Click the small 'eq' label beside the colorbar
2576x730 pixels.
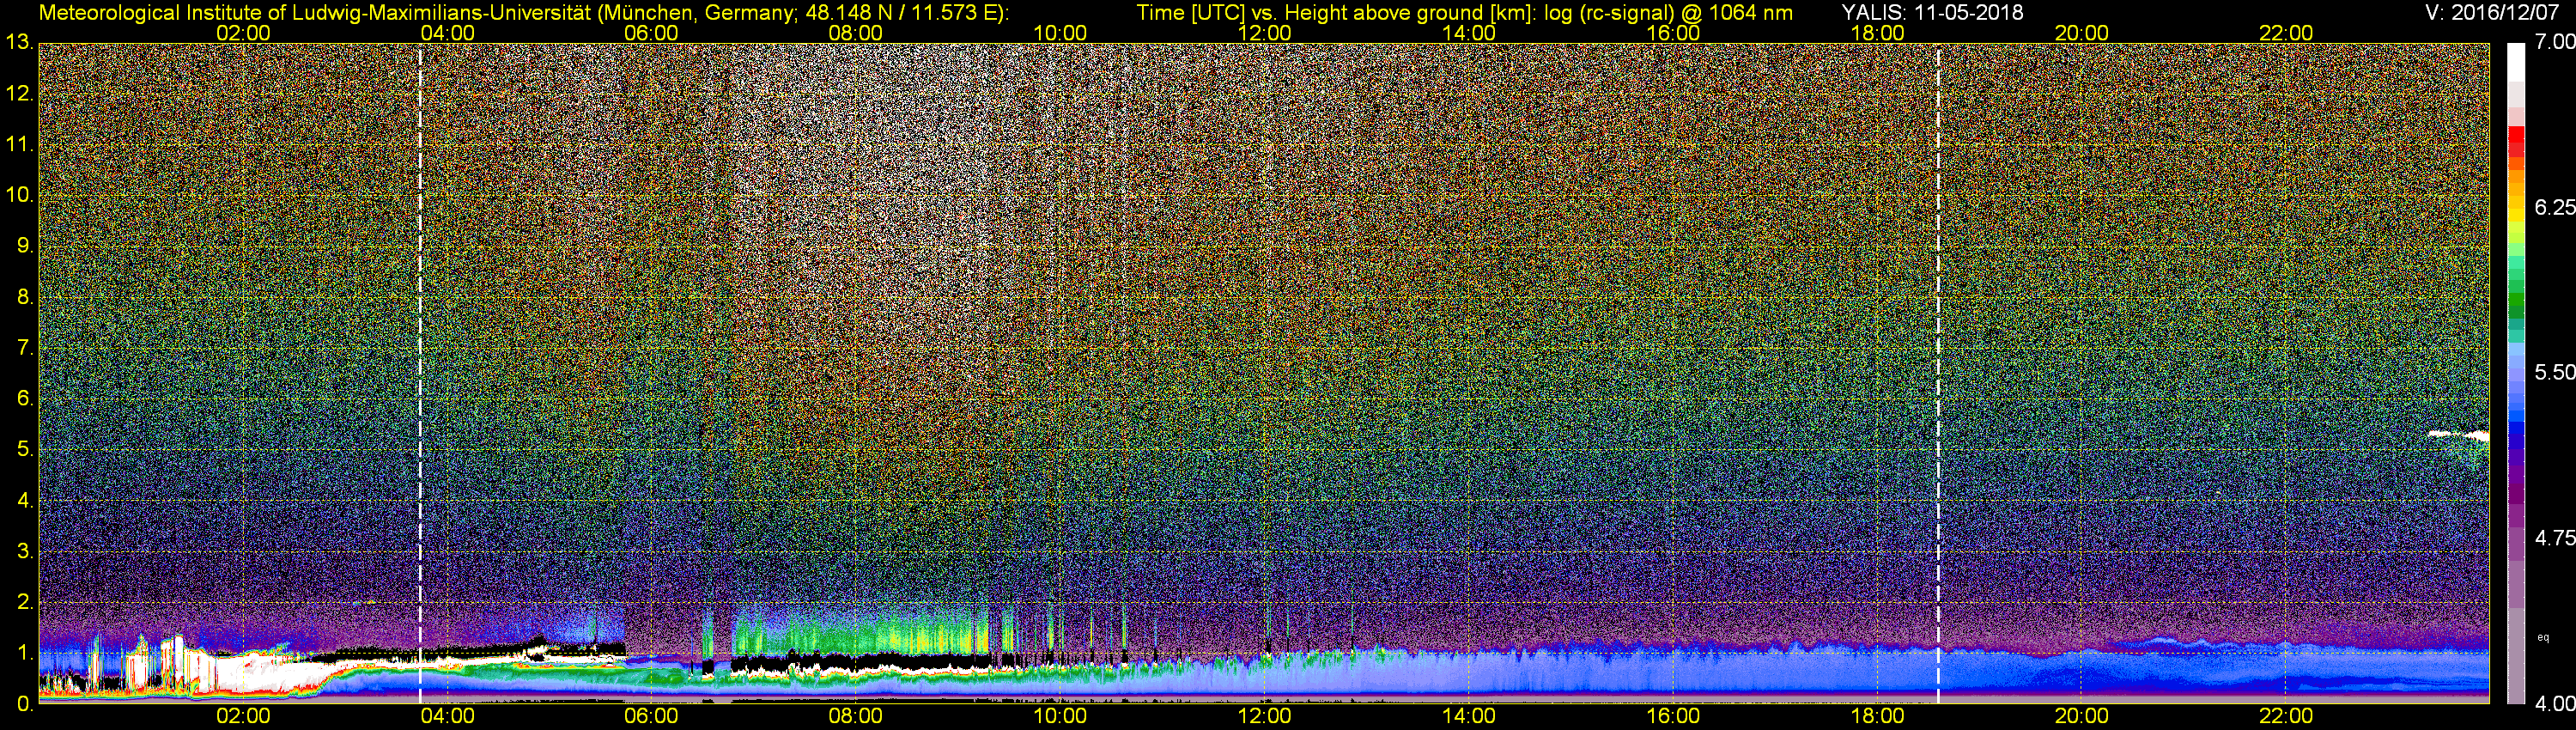(x=2543, y=637)
